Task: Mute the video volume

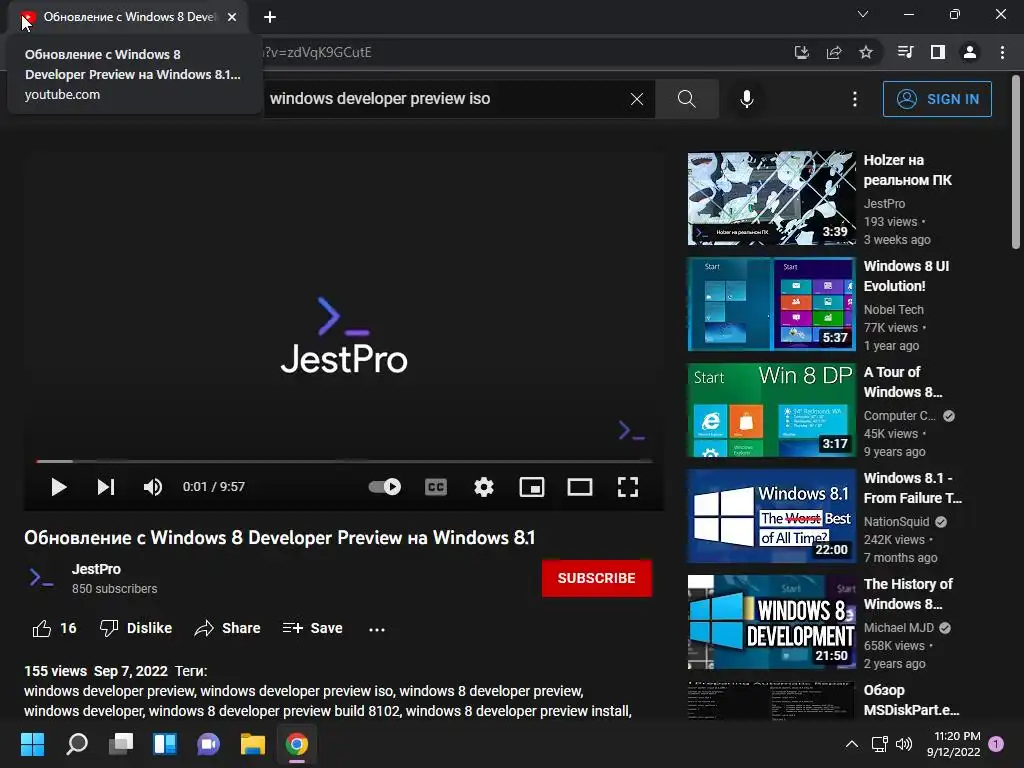Action: (x=153, y=487)
